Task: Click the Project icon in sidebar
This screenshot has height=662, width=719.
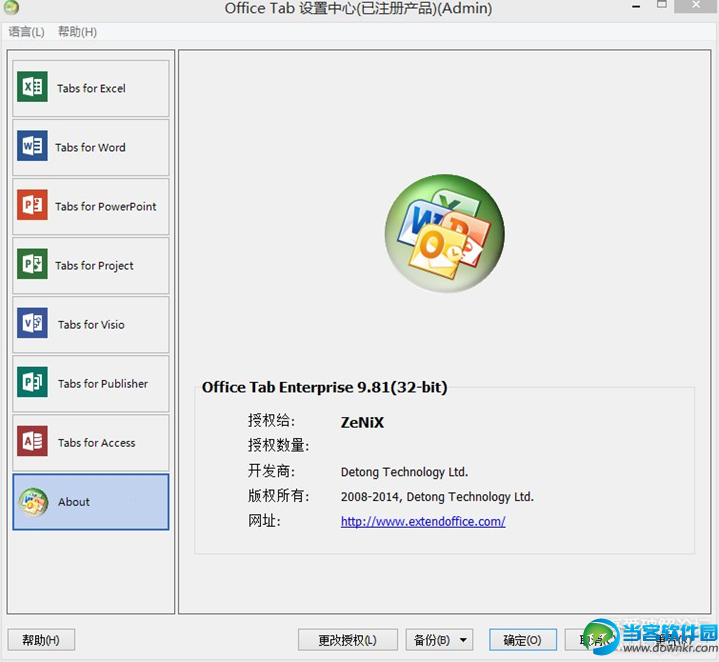Action: tap(32, 264)
